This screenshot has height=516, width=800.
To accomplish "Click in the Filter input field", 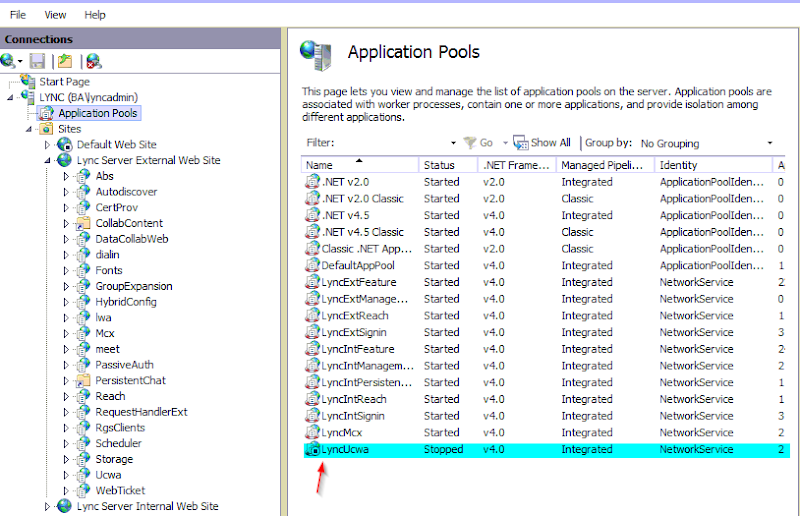I will (x=393, y=143).
